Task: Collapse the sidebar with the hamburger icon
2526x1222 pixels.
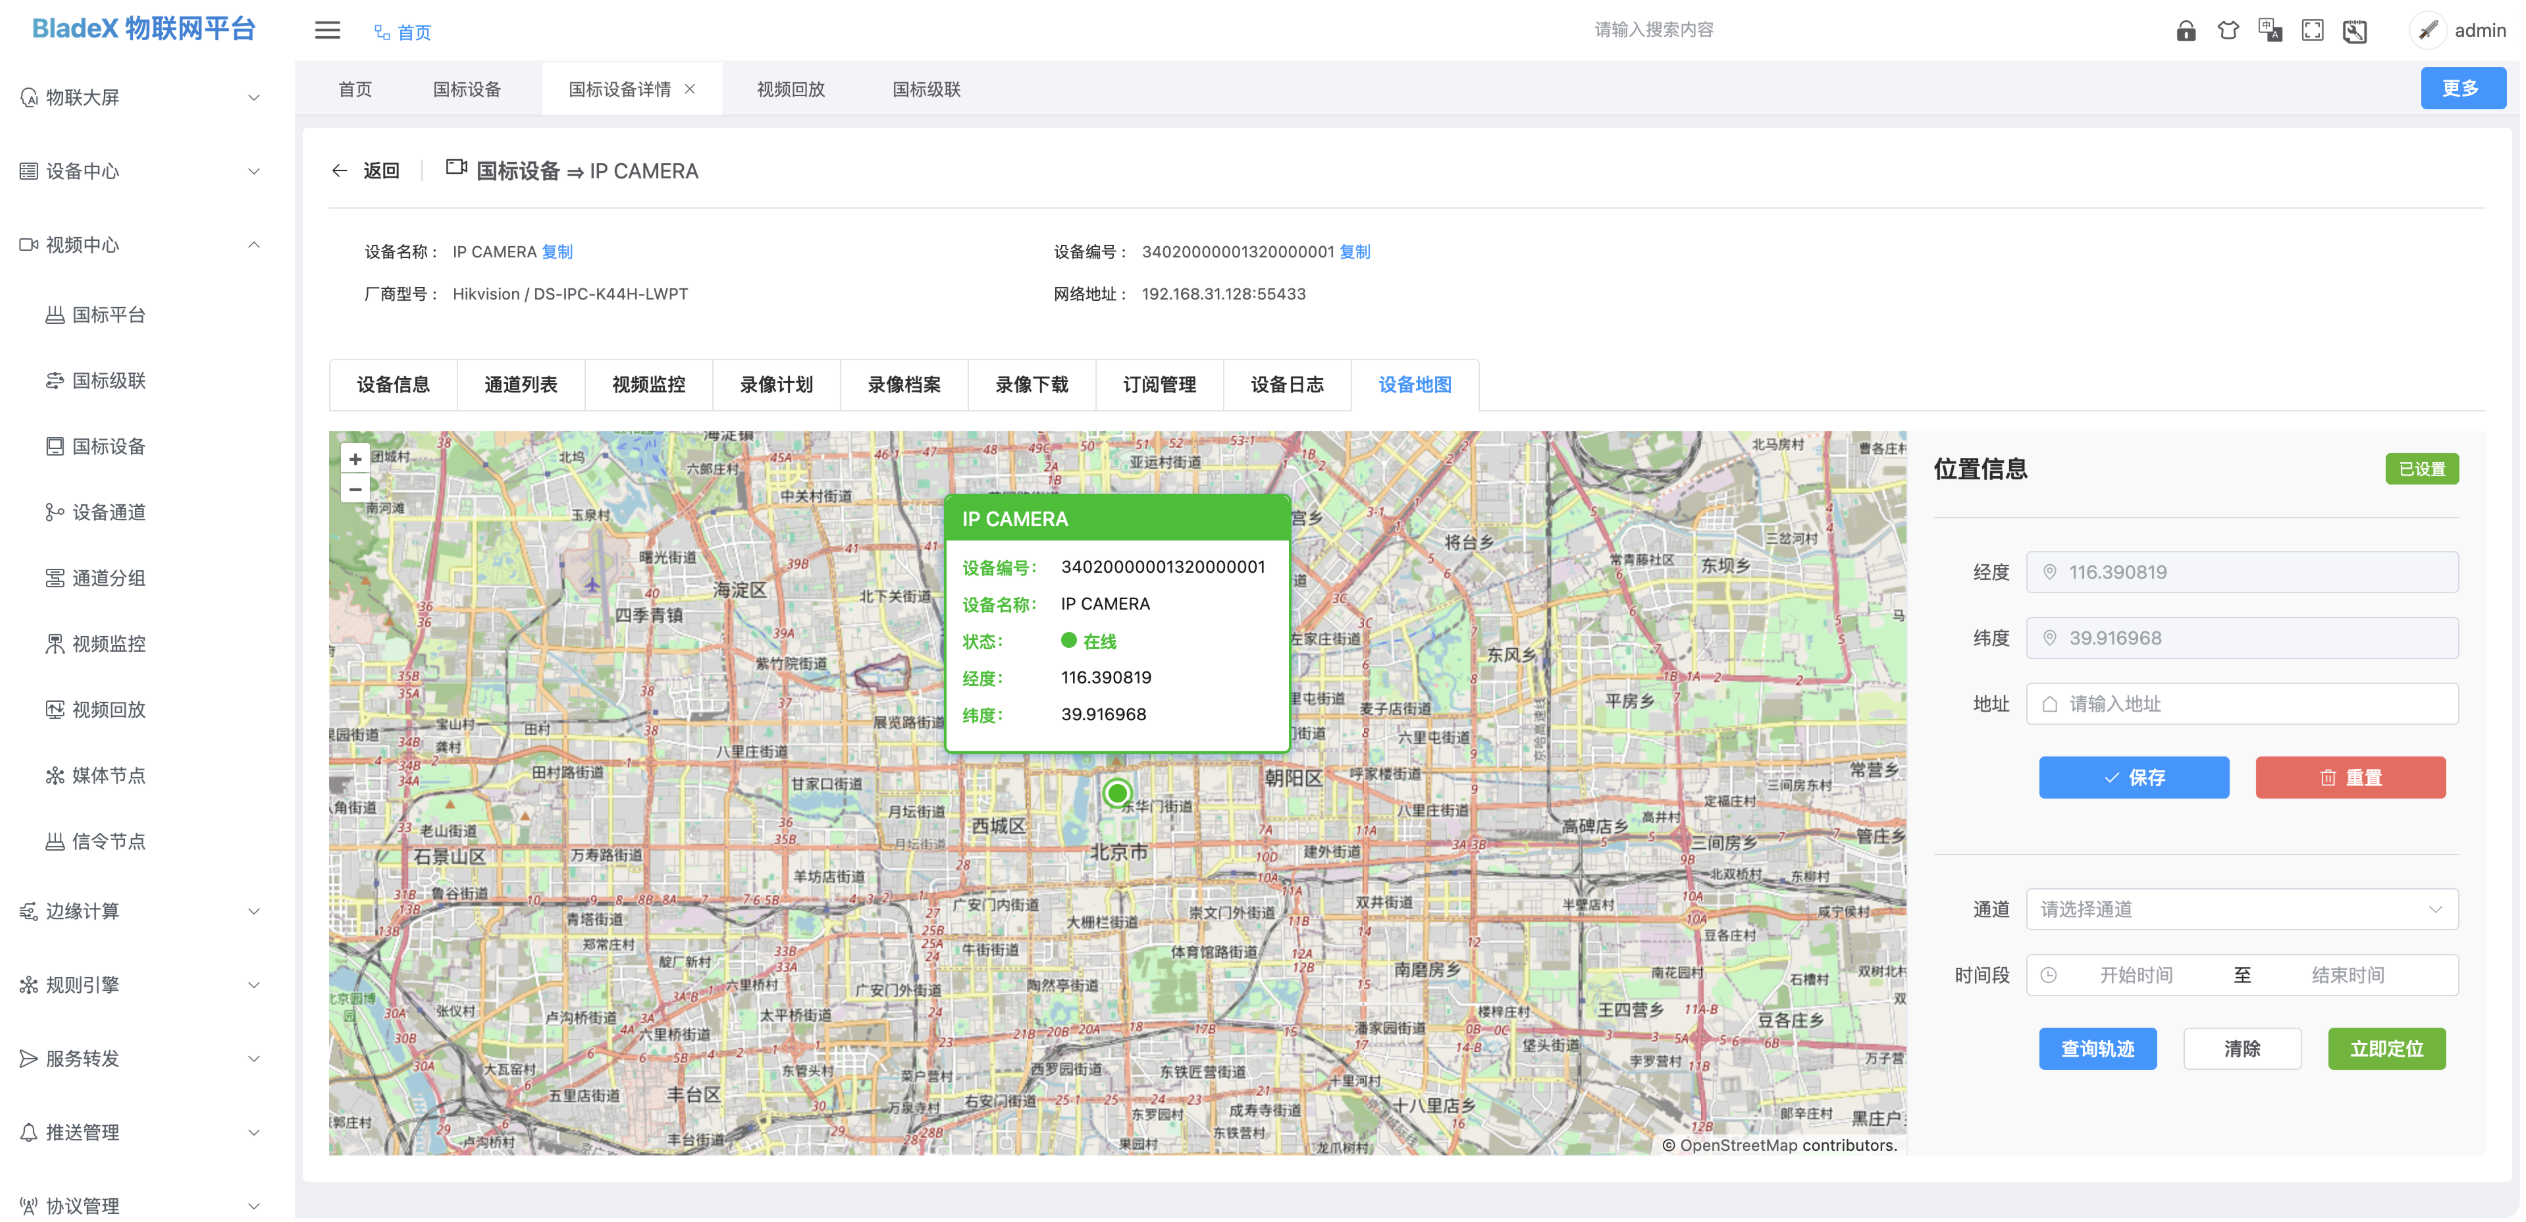Action: [x=327, y=30]
